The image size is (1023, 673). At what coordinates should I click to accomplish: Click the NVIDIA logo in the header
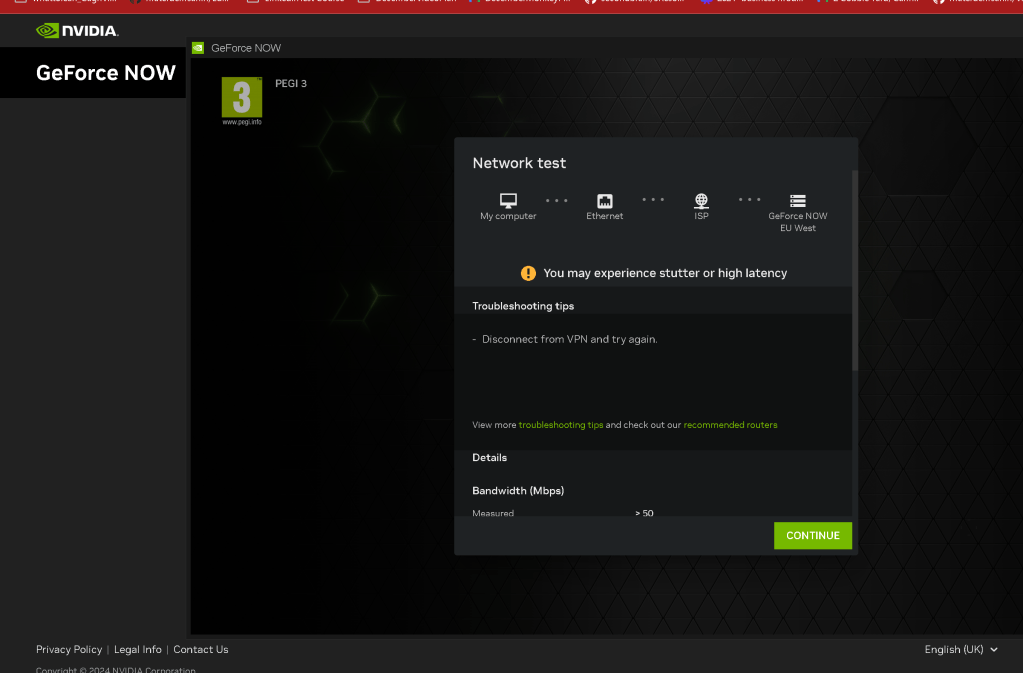[77, 31]
